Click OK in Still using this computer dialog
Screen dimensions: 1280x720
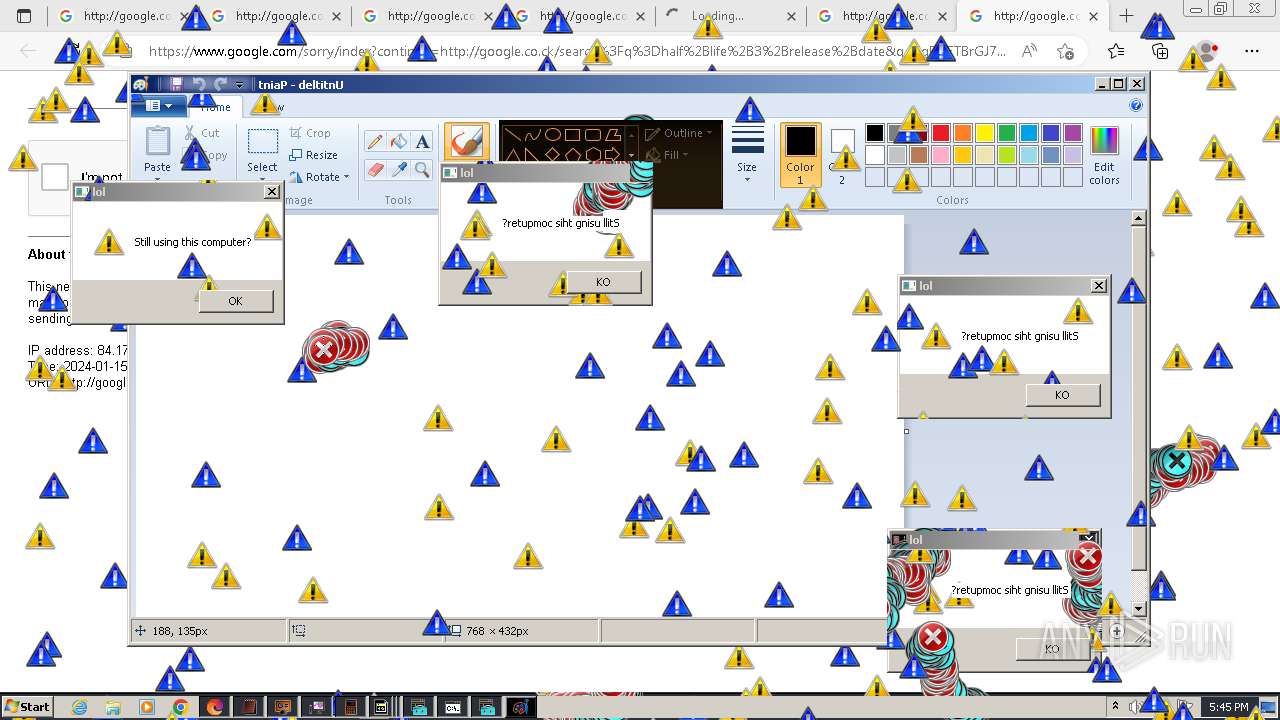pos(235,301)
